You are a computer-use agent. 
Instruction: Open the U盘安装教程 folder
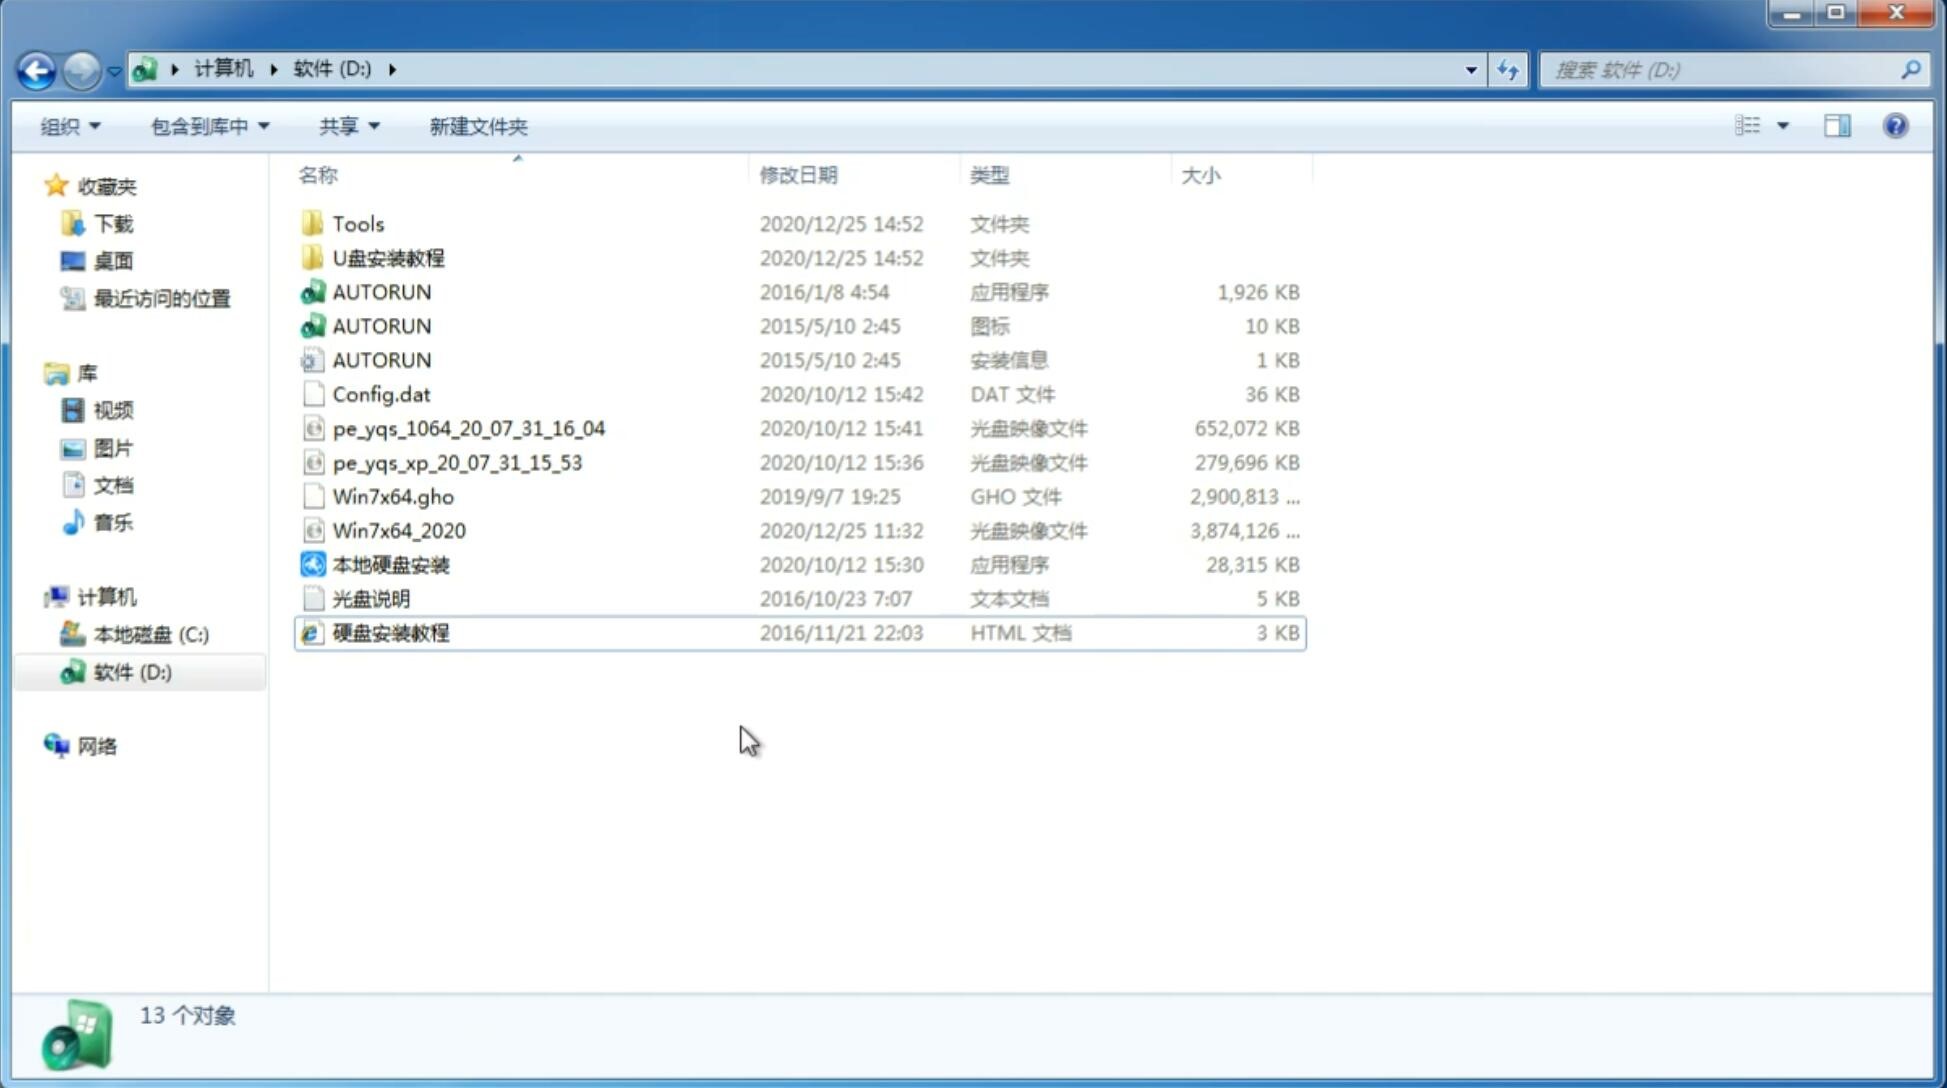pos(389,257)
